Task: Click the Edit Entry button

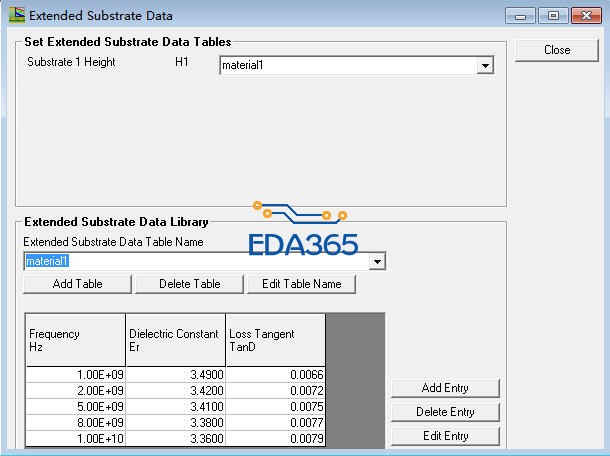Action: [x=445, y=436]
